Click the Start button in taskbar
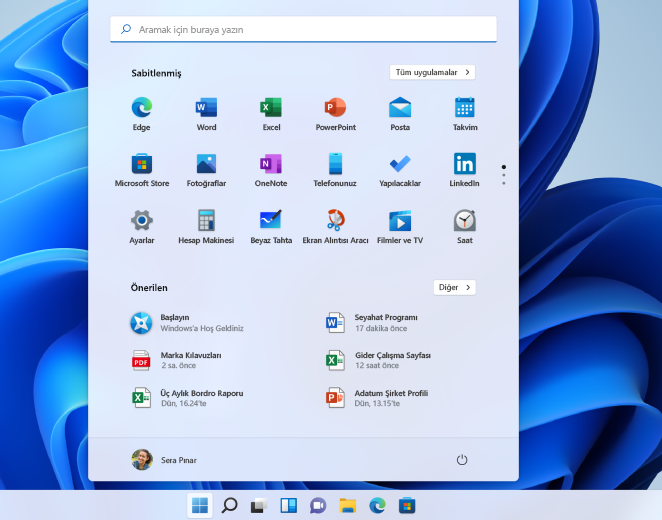 [x=200, y=505]
